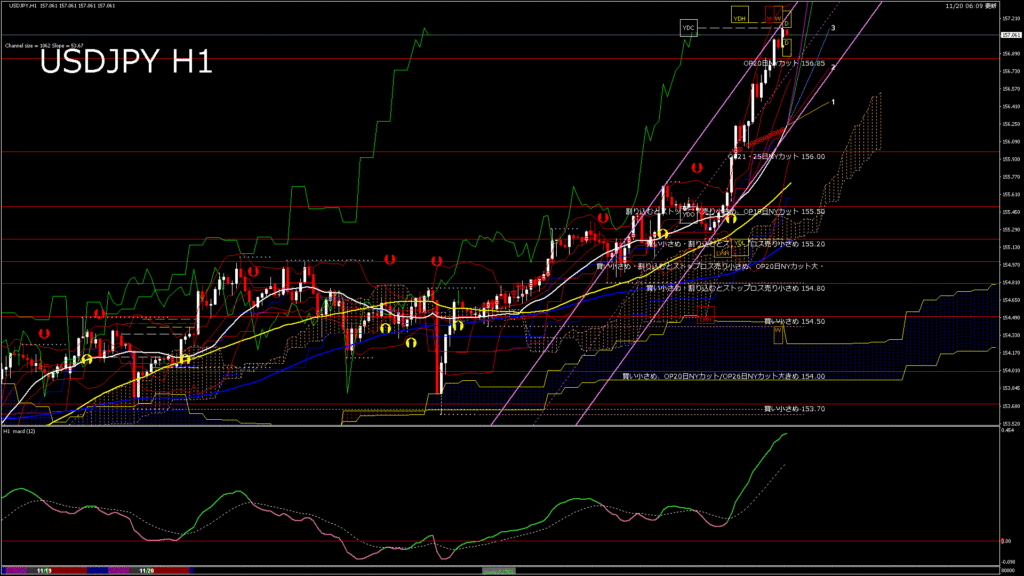Click the white YDC box marker
This screenshot has height=576, width=1024.
688,28
